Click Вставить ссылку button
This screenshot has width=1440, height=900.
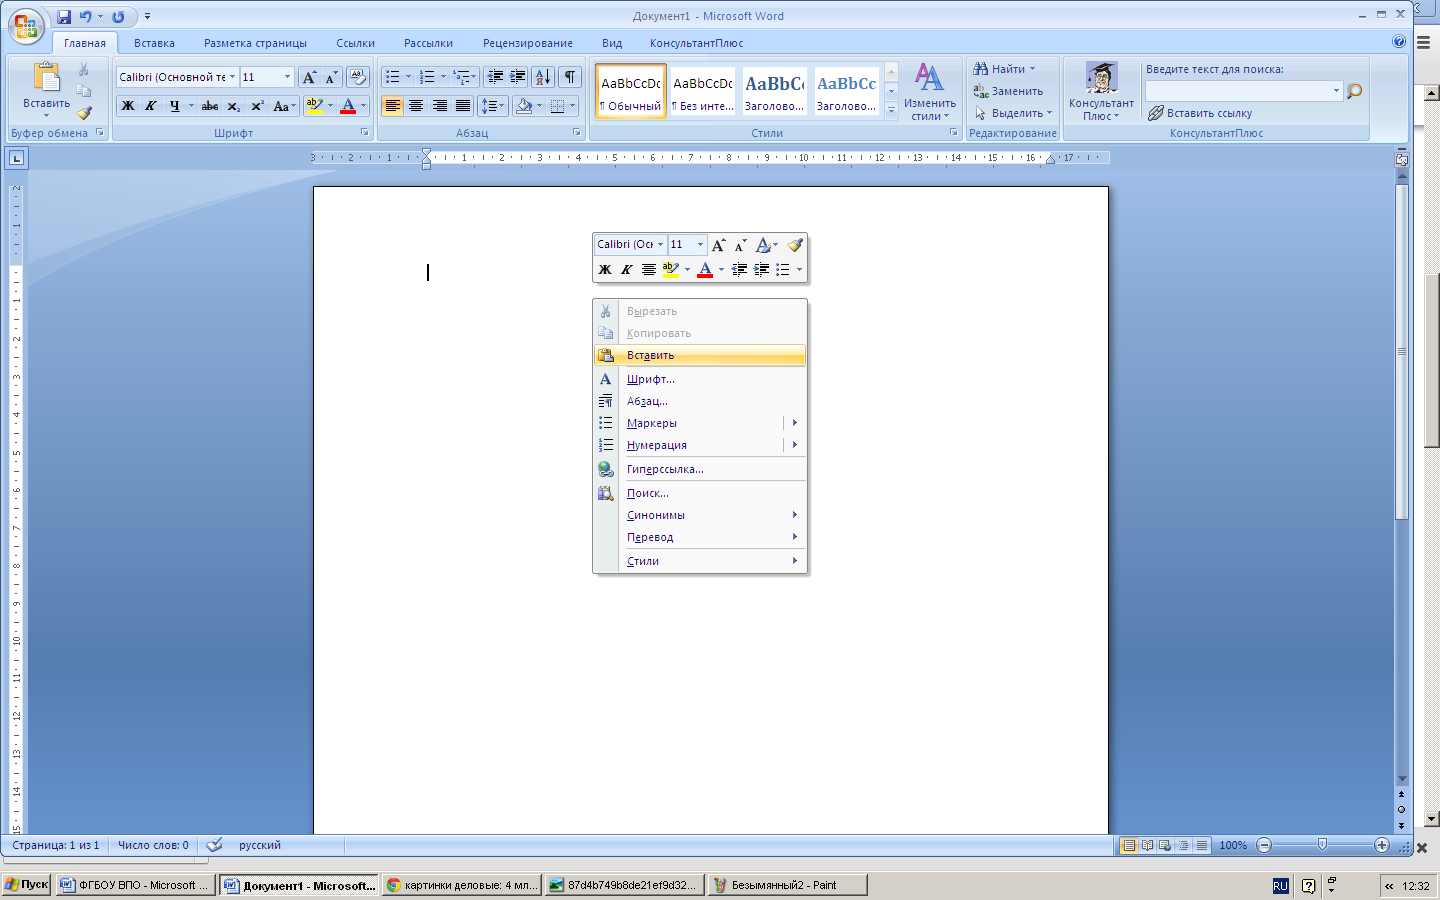click(1200, 113)
